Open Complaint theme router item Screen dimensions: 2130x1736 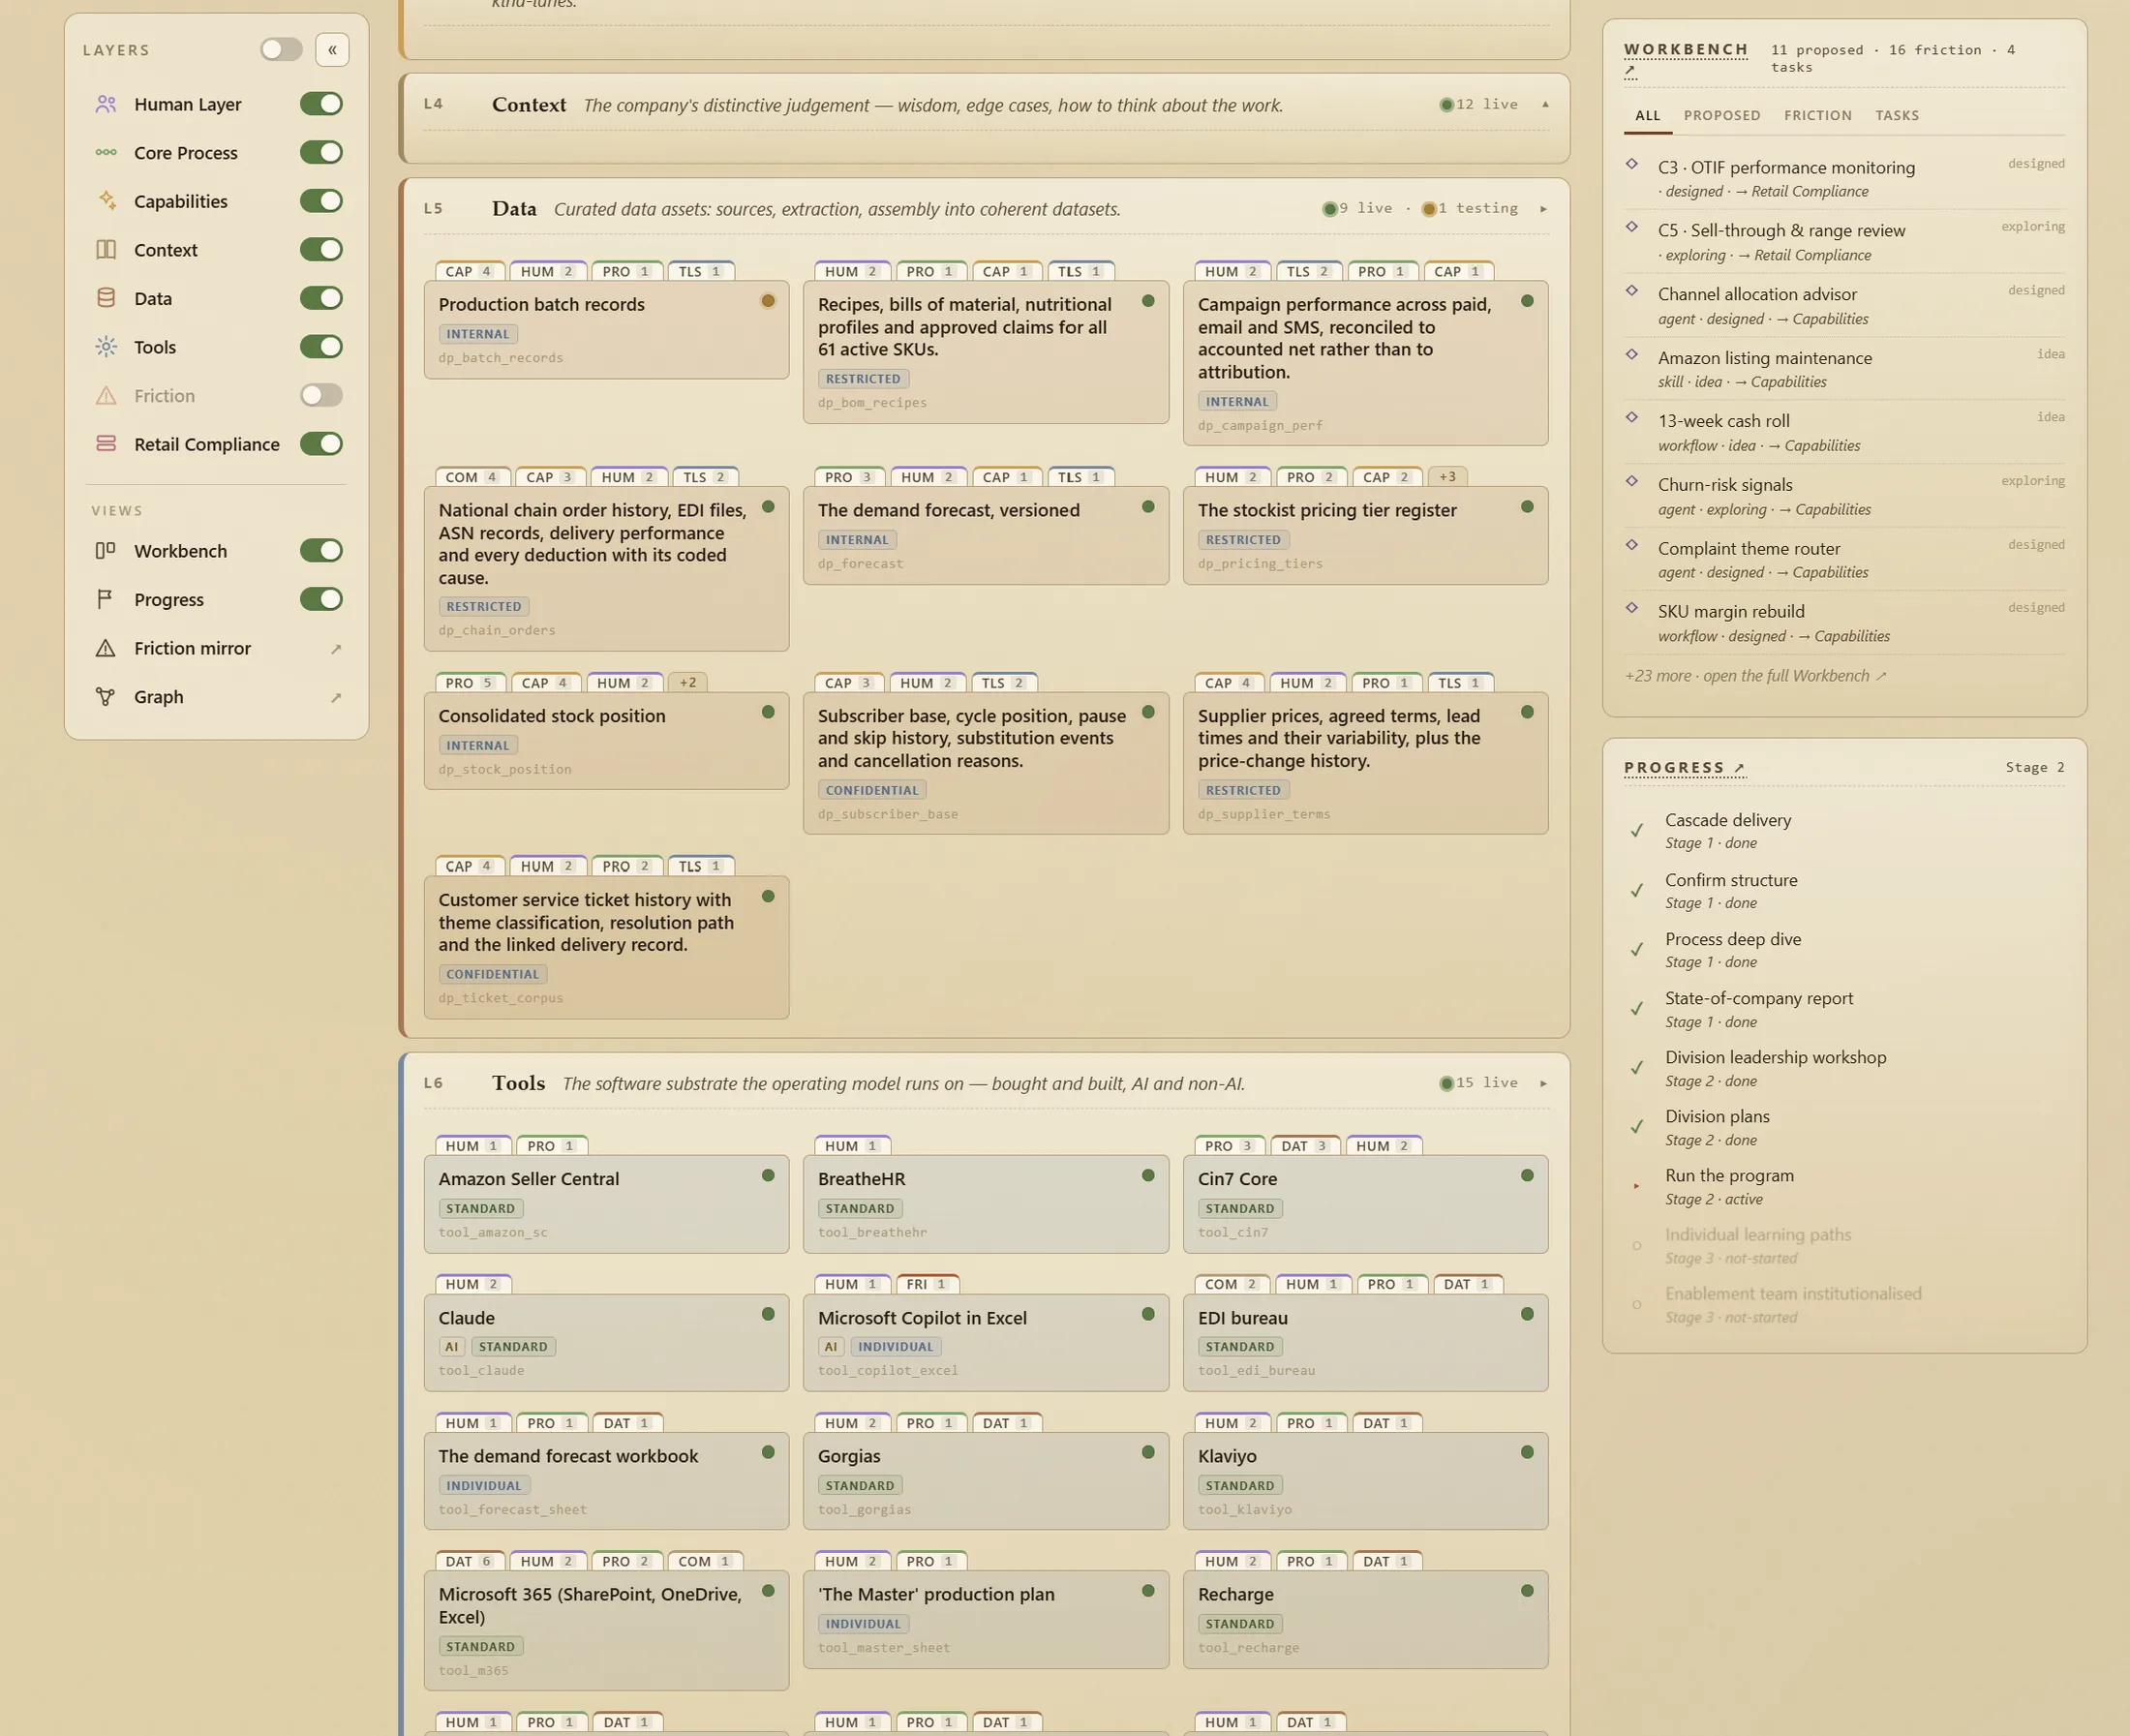pyautogui.click(x=1844, y=560)
